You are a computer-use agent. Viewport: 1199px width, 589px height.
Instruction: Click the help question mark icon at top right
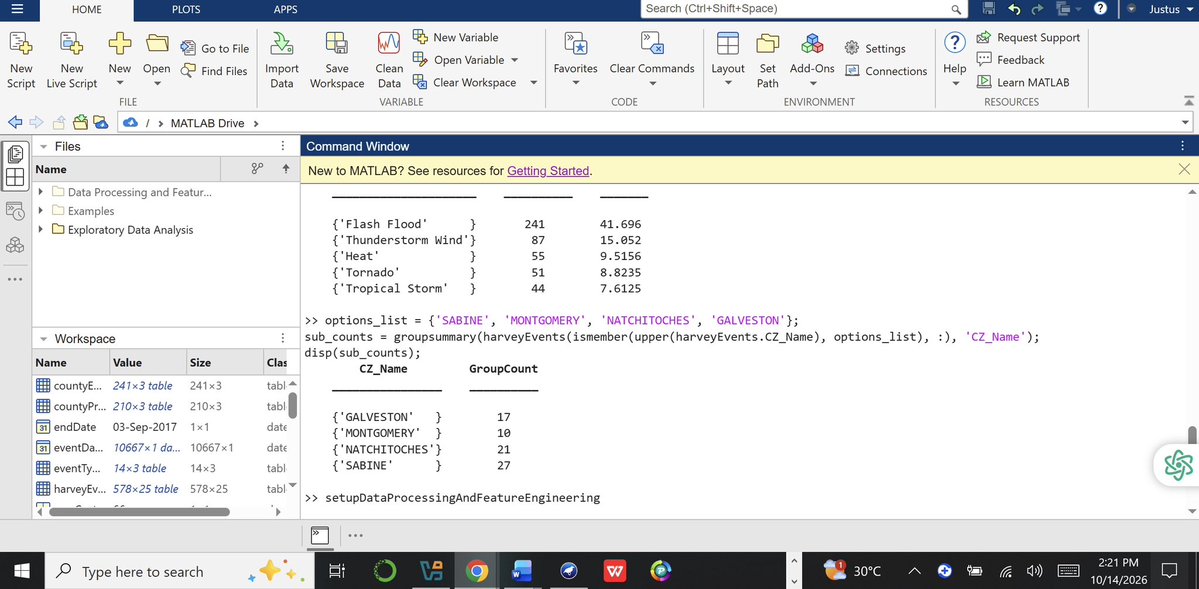pyautogui.click(x=1100, y=9)
